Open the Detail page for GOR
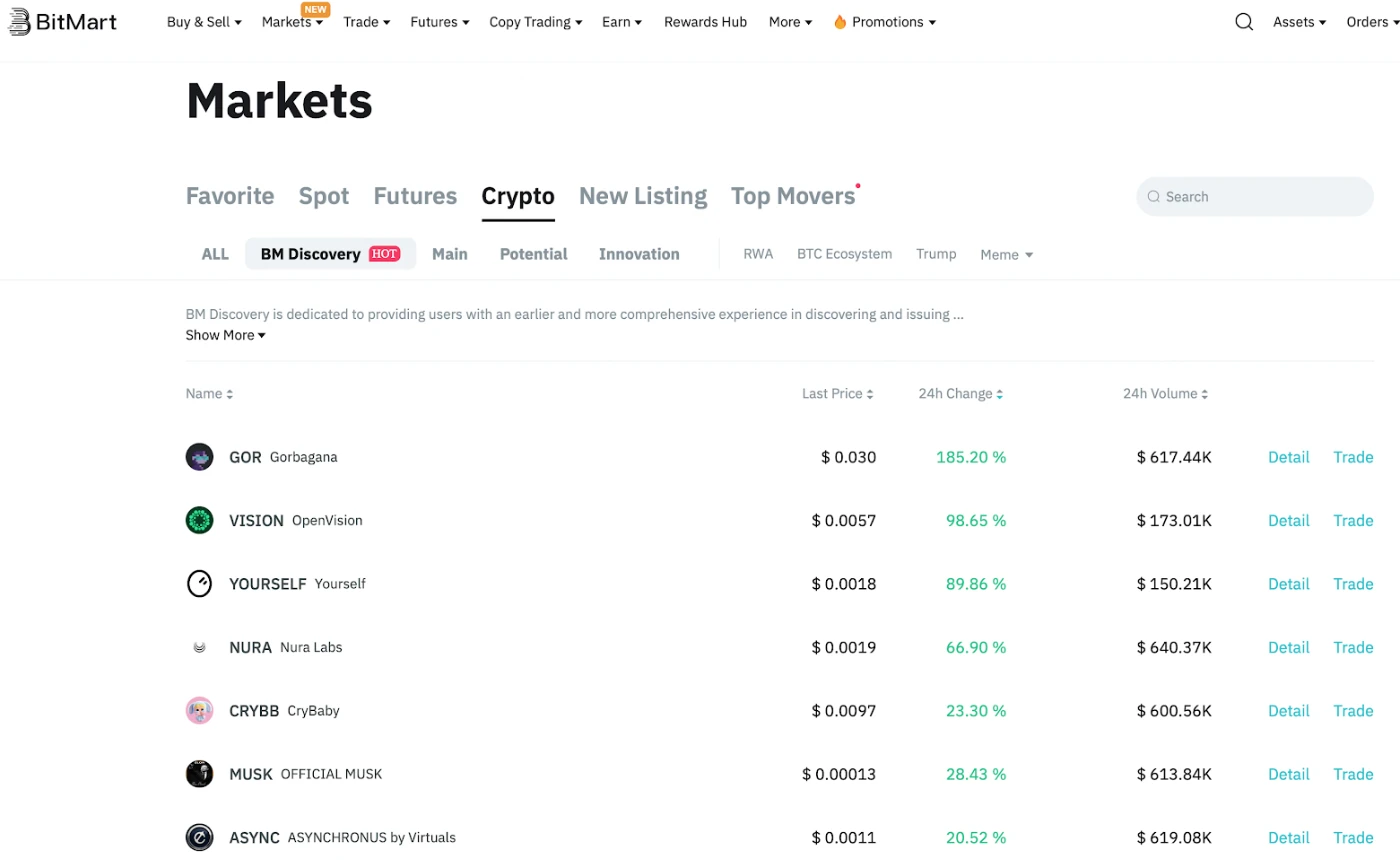The width and height of the screenshot is (1400, 860). click(x=1288, y=456)
